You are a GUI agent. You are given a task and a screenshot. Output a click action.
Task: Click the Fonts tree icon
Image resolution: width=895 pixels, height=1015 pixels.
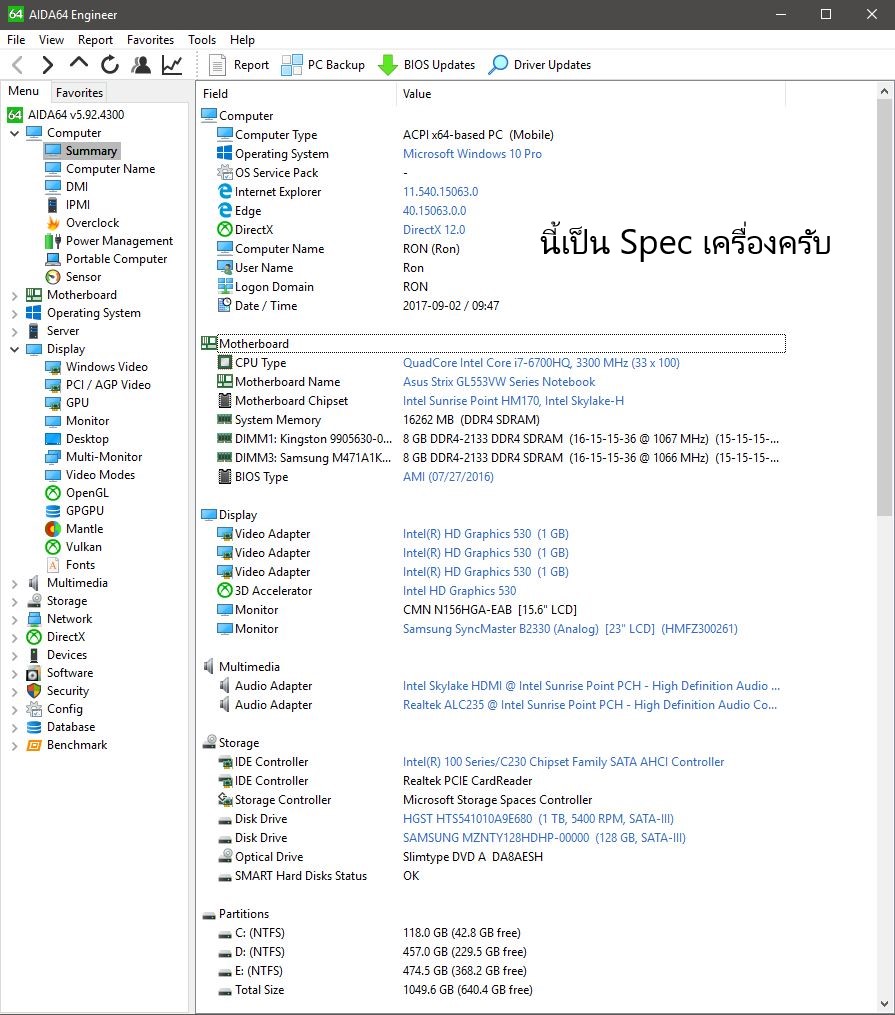pos(53,565)
